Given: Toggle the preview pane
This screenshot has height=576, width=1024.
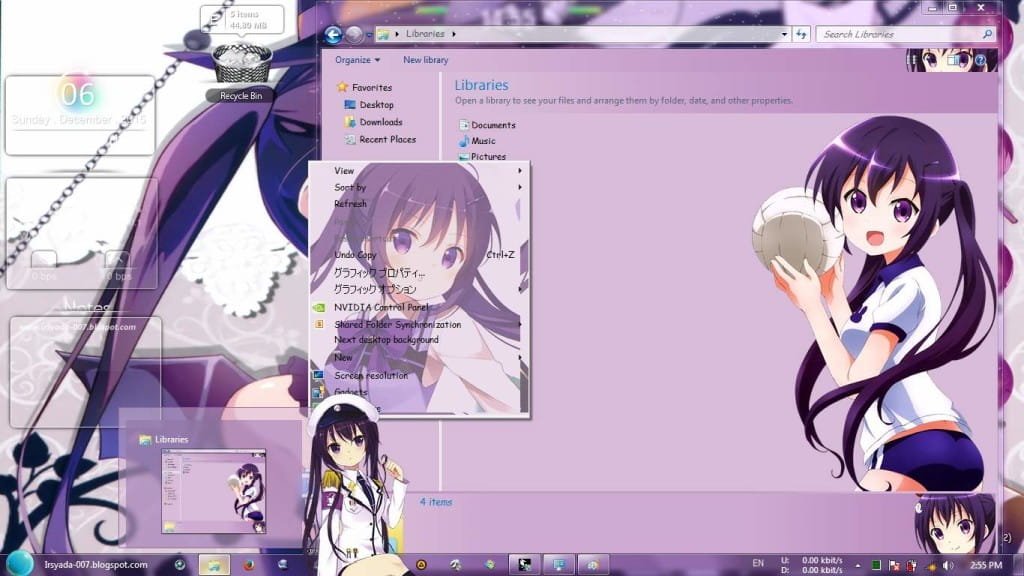Looking at the screenshot, I should [x=951, y=60].
